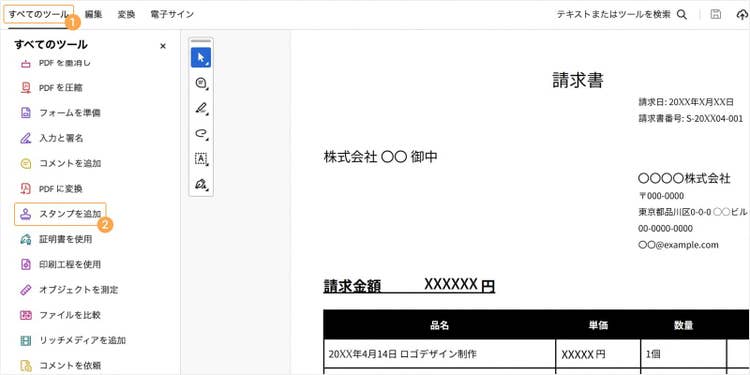750x375 pixels.
Task: Open コメントを依頼 tool label
Action: [x=70, y=366]
